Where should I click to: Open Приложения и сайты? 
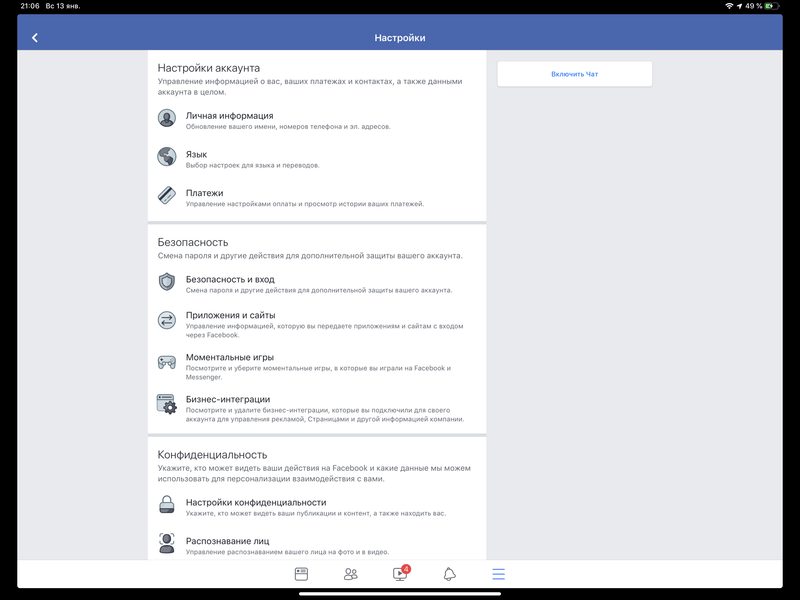pos(317,324)
